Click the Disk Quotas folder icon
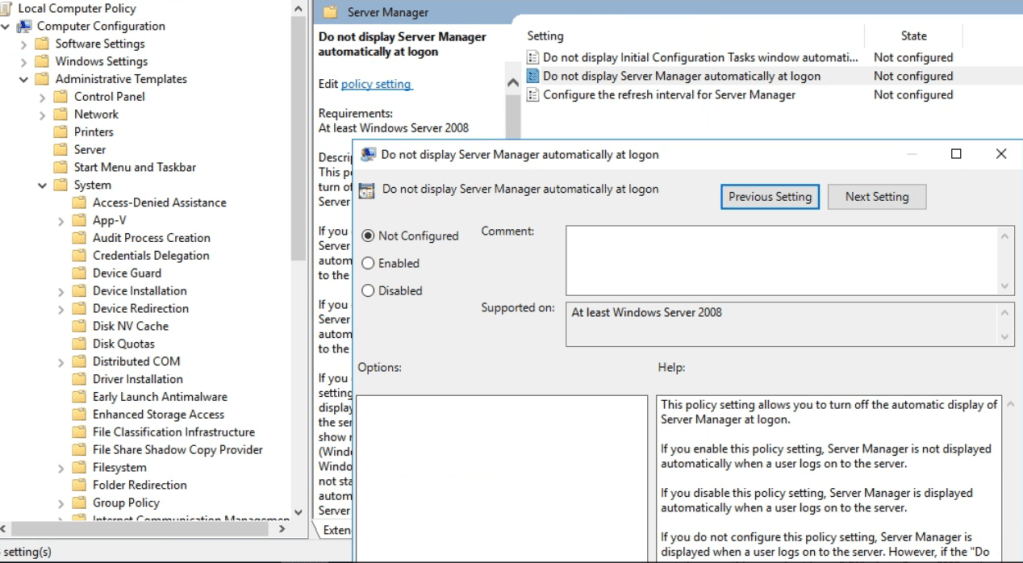The image size is (1023, 563). click(79, 344)
